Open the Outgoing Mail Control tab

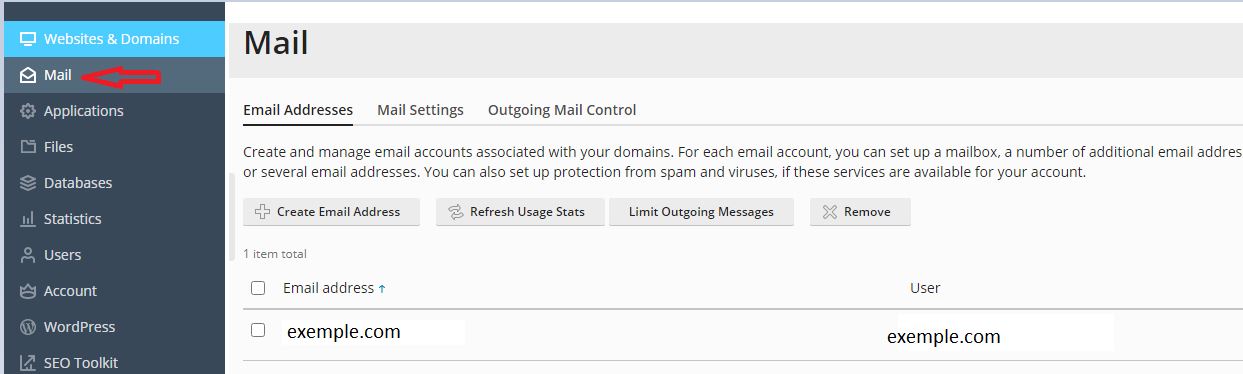[x=562, y=110]
